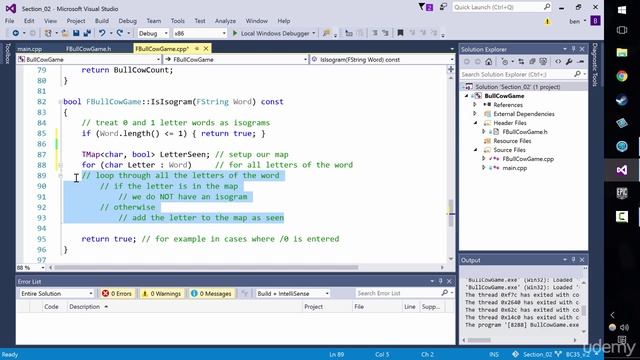Toggle pin on FBullCowGame.cpp tab
Screen dimensions: 640x360
(x=197, y=49)
